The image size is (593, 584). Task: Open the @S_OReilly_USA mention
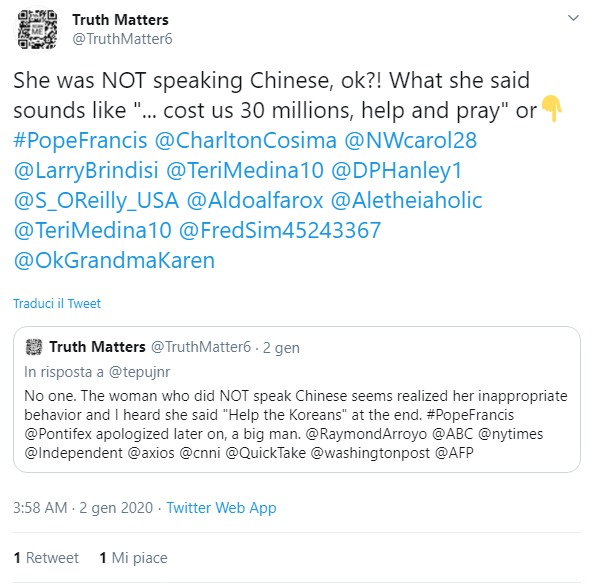point(96,200)
